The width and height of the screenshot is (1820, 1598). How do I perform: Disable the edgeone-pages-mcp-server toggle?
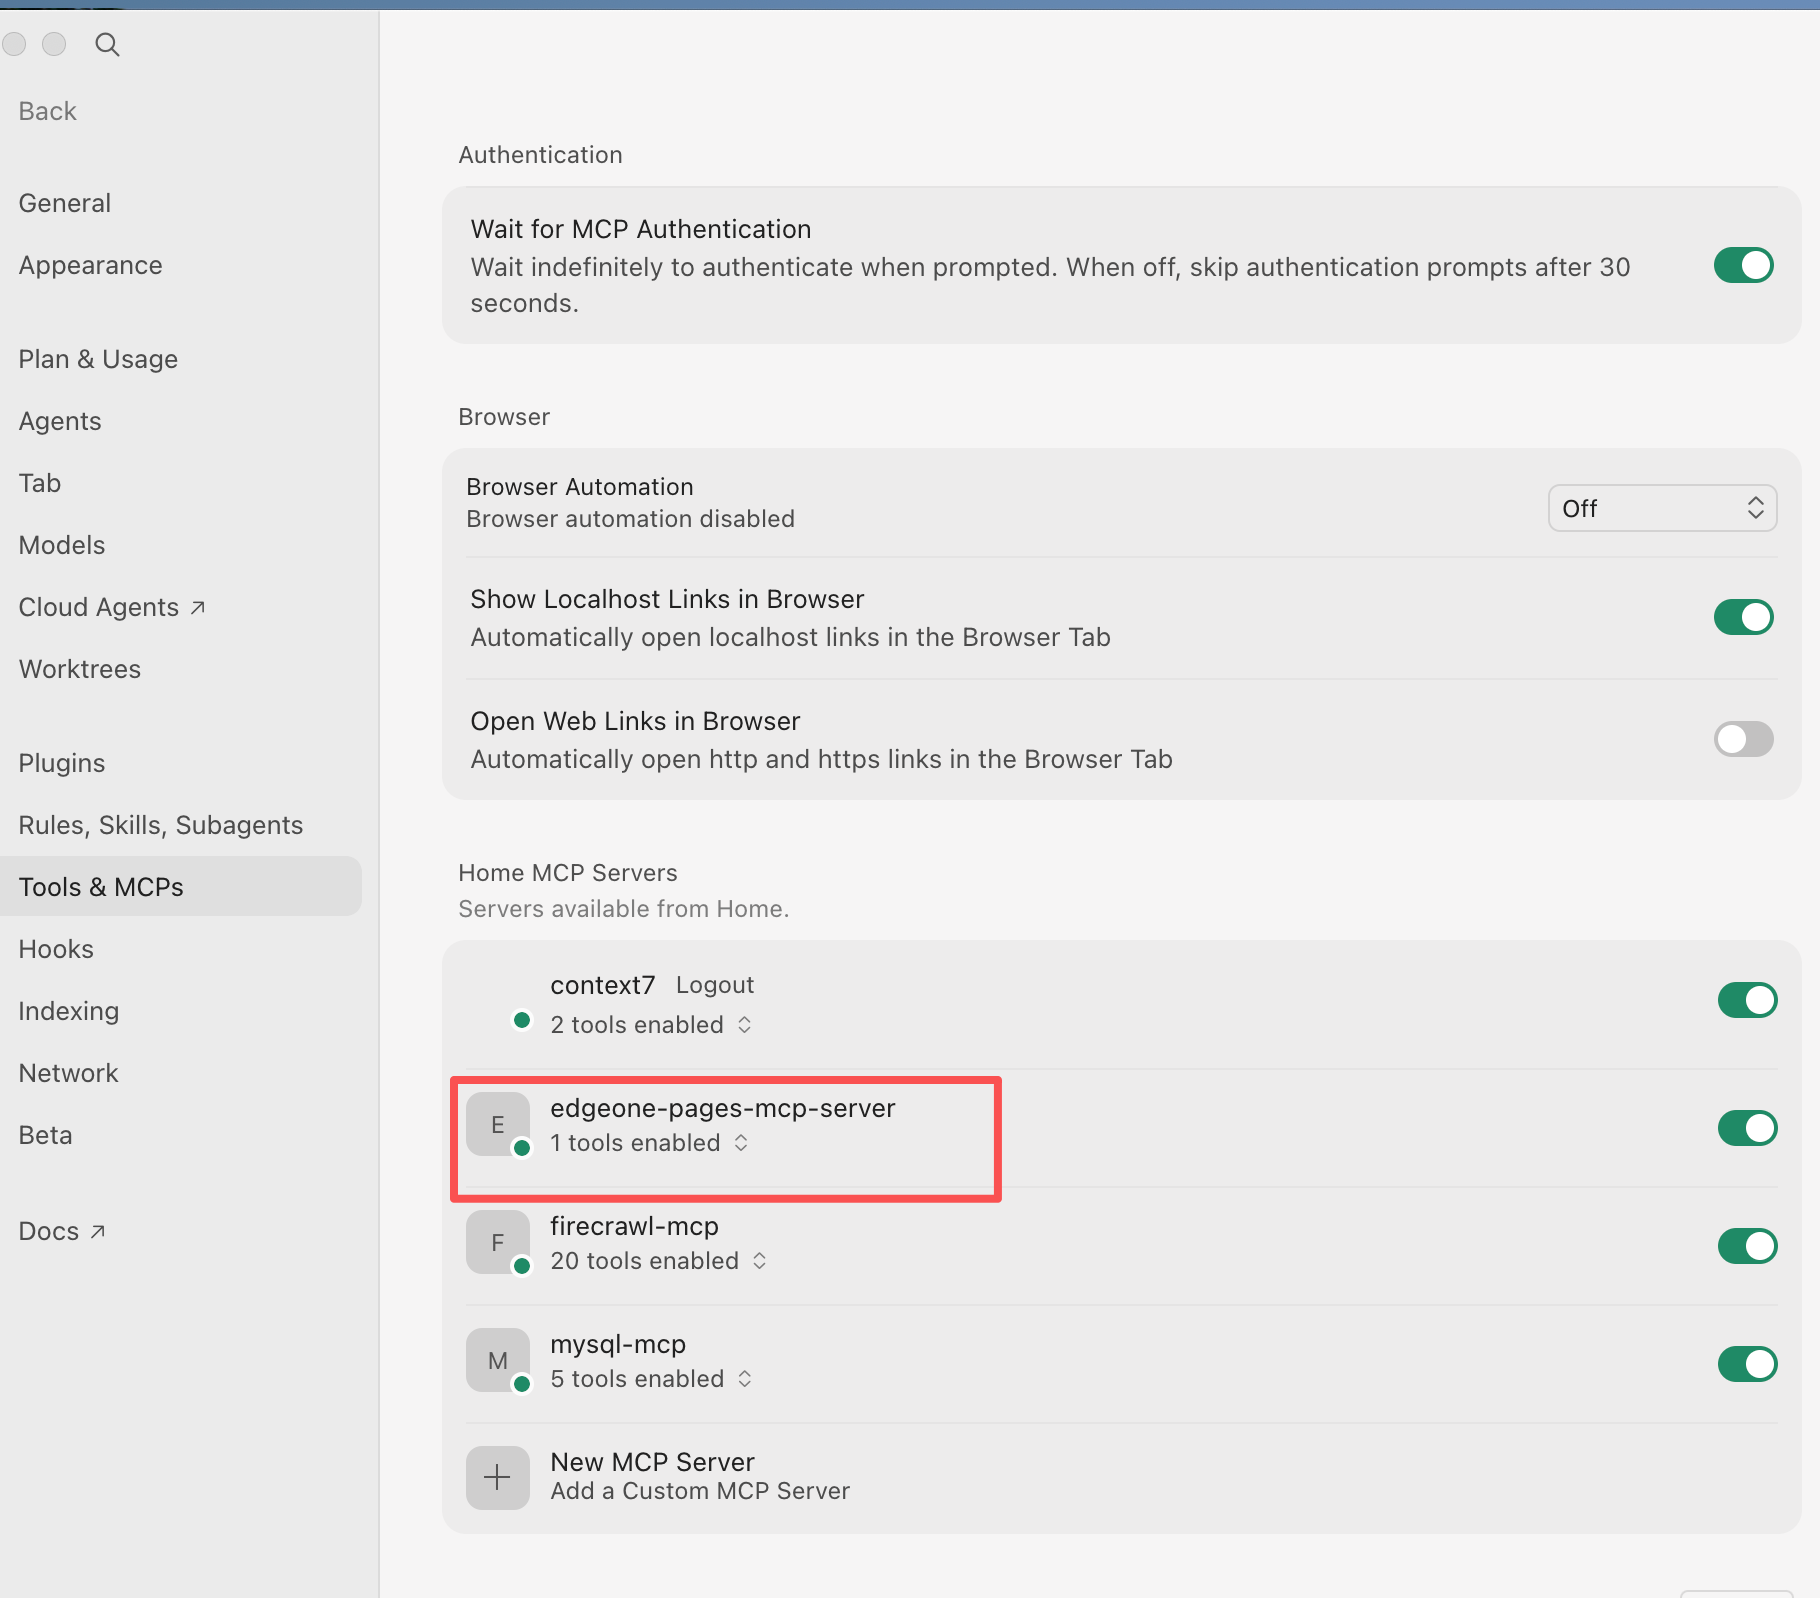[x=1747, y=1127]
